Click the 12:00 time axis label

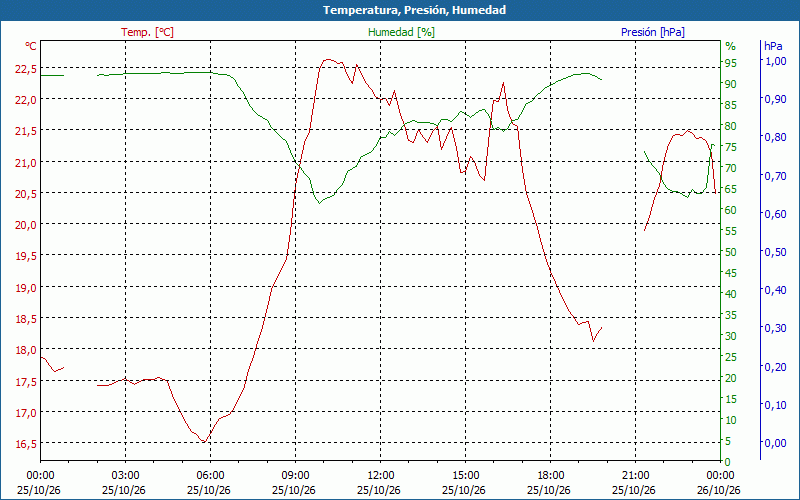tap(380, 476)
